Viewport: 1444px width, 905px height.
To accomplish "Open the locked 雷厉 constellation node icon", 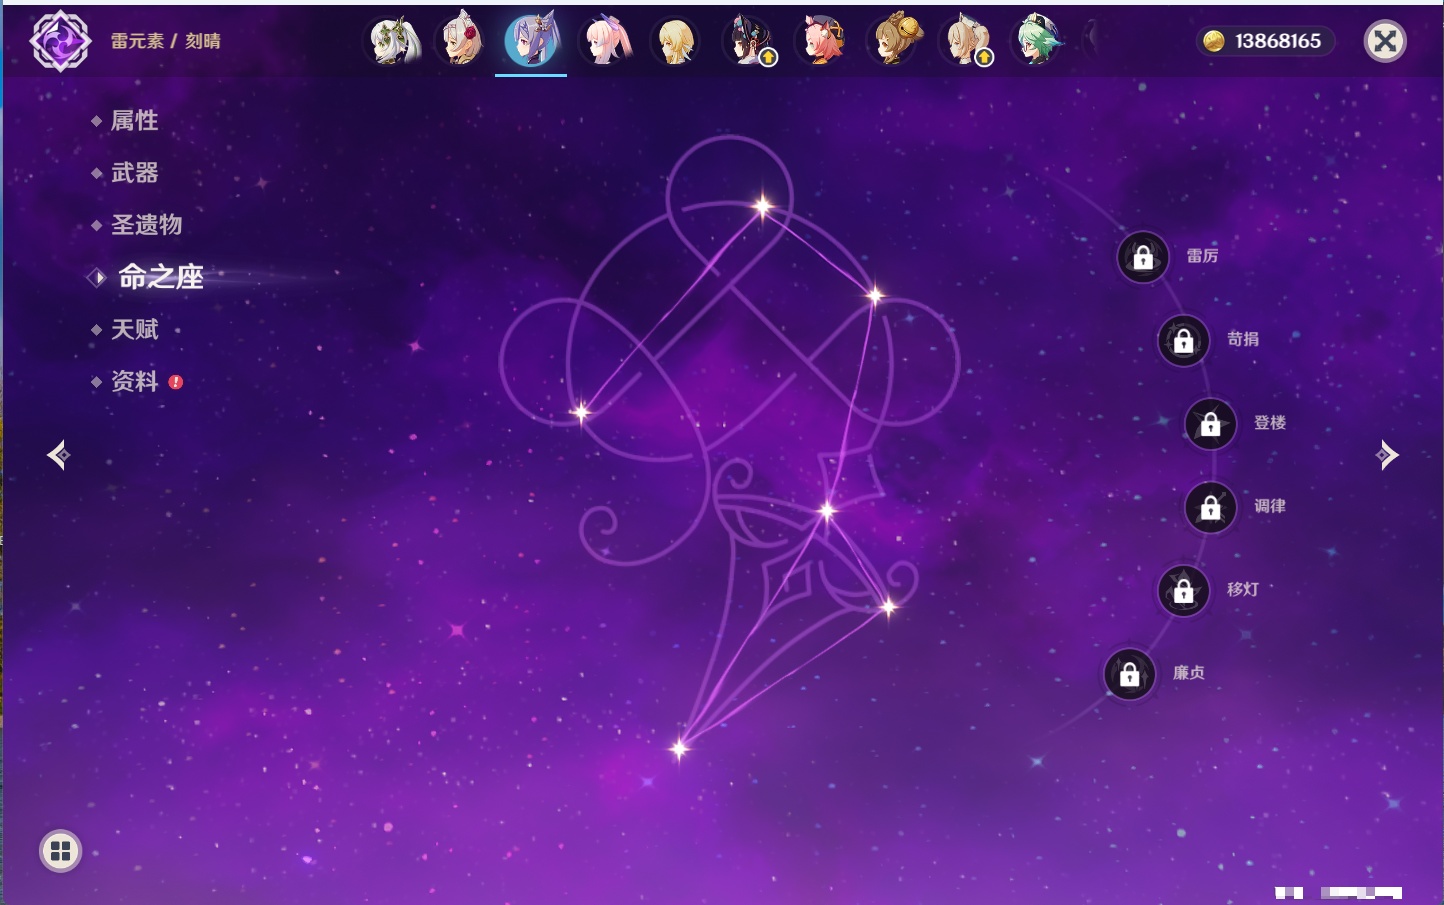I will tap(1143, 257).
